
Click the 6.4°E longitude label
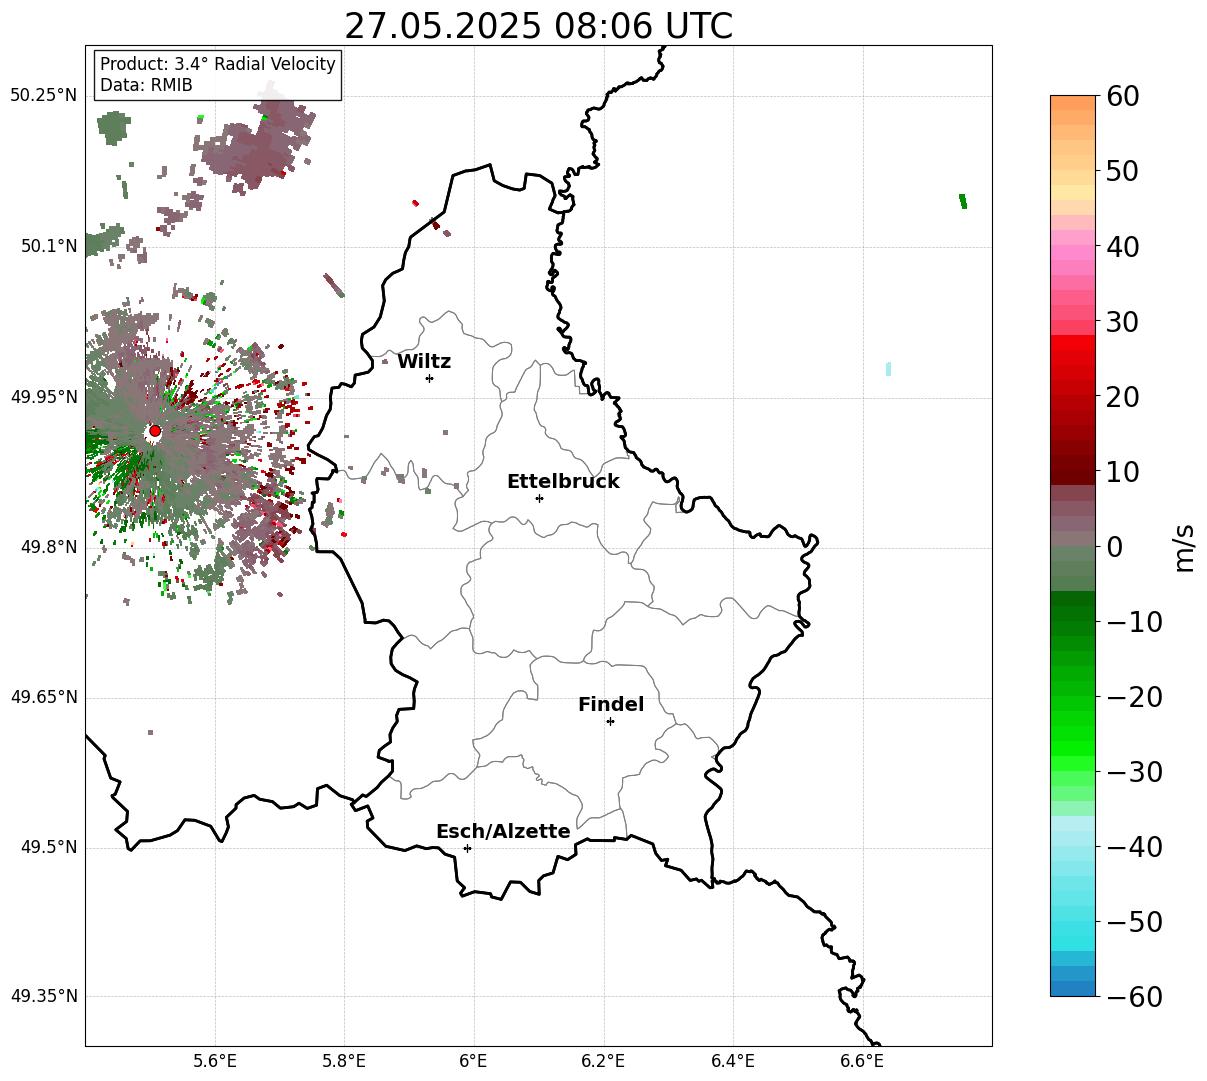coord(733,1061)
